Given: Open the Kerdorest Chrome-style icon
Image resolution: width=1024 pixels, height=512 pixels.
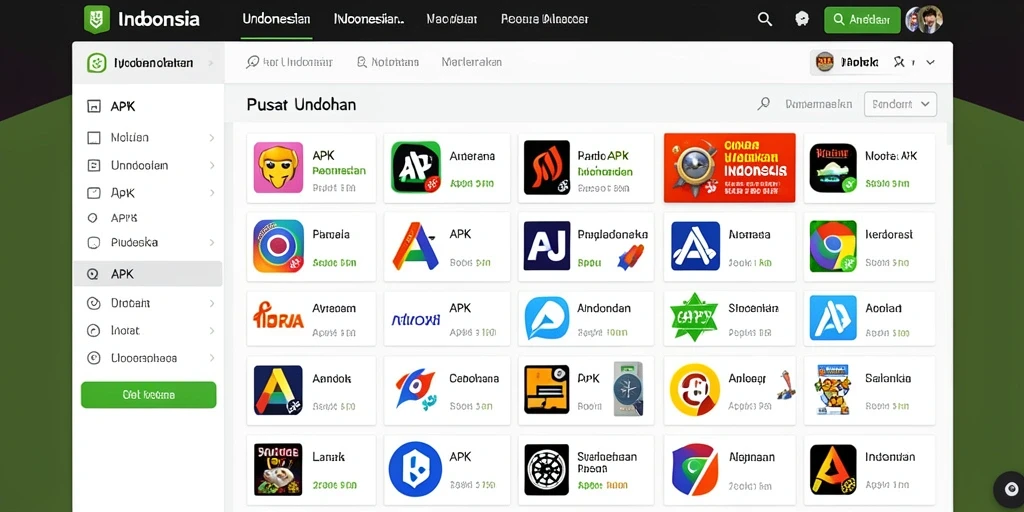Looking at the screenshot, I should pyautogui.click(x=833, y=246).
